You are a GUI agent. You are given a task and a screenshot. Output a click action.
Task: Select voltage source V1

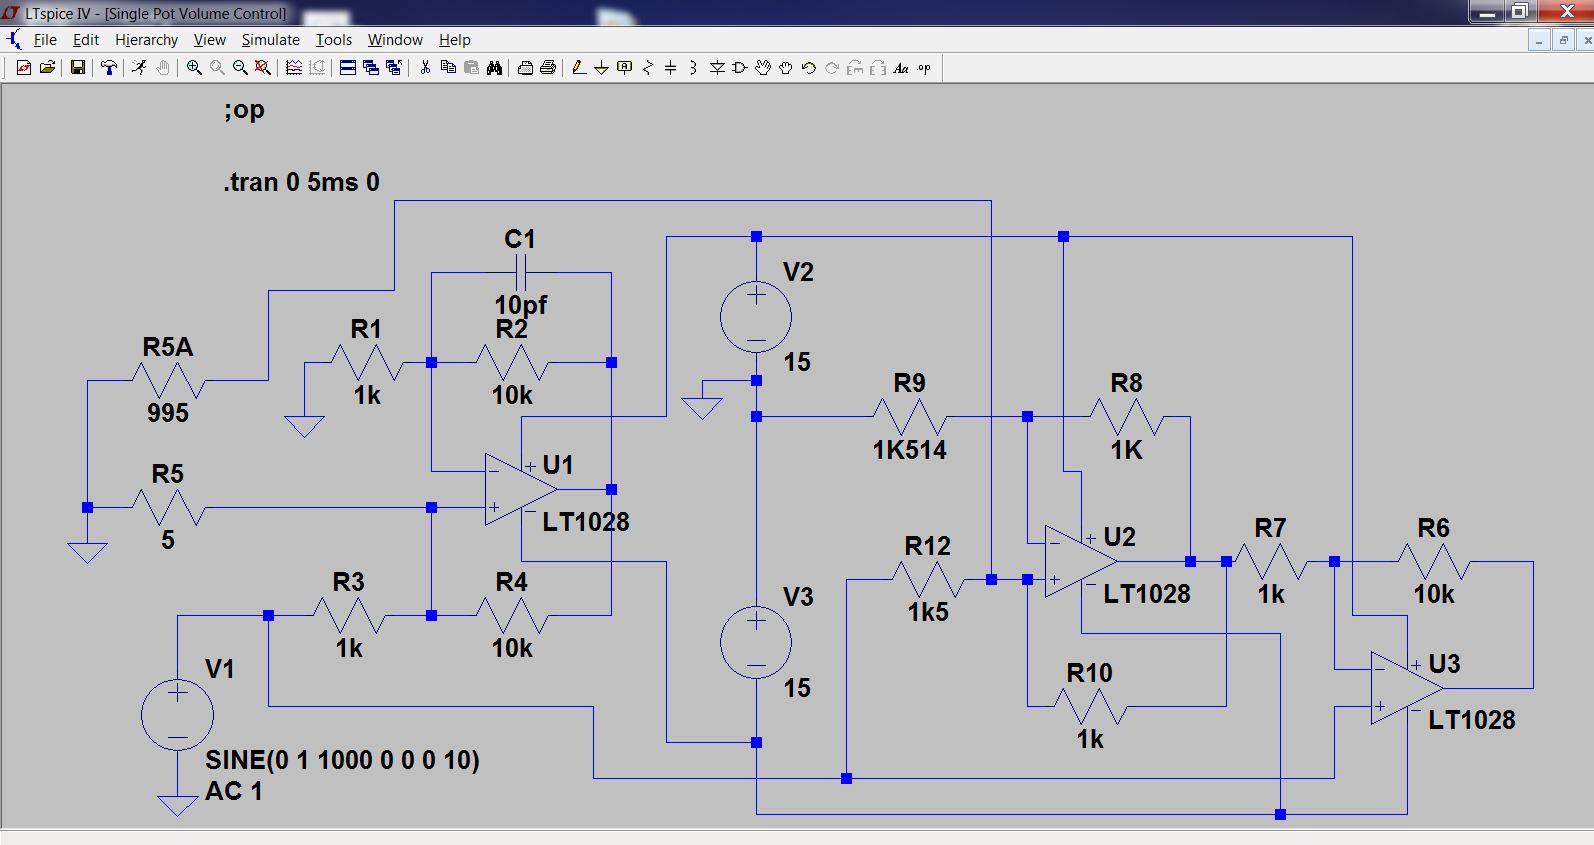(x=177, y=715)
